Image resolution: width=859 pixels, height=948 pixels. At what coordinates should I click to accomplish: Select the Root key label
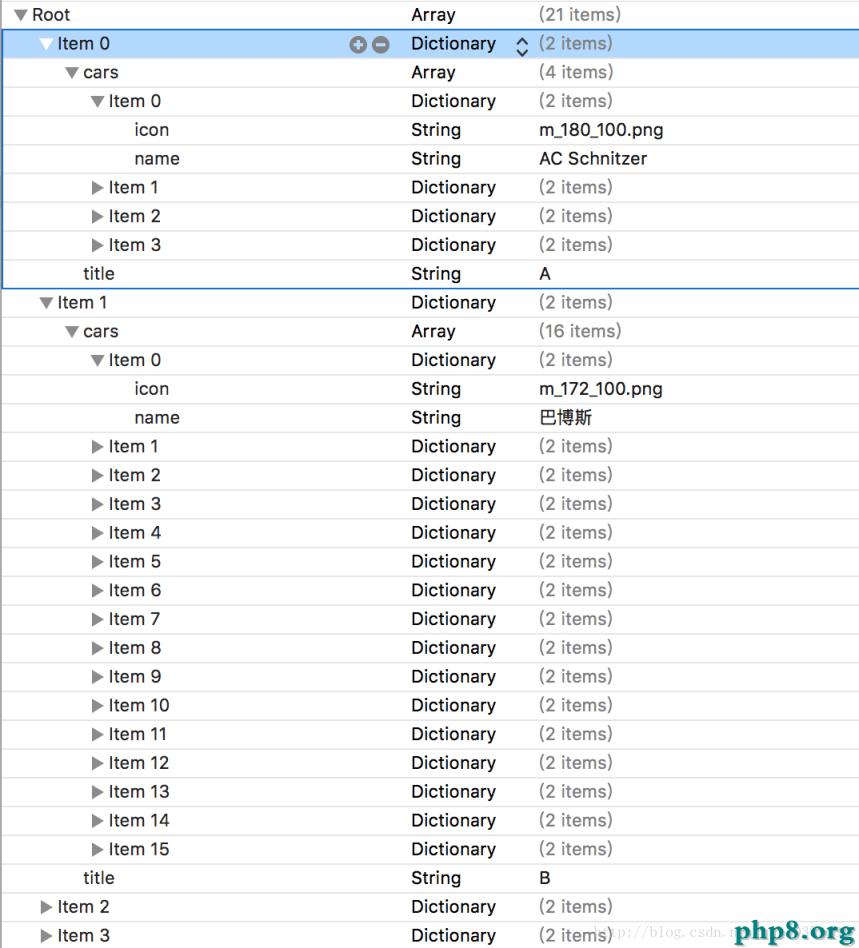tap(51, 15)
